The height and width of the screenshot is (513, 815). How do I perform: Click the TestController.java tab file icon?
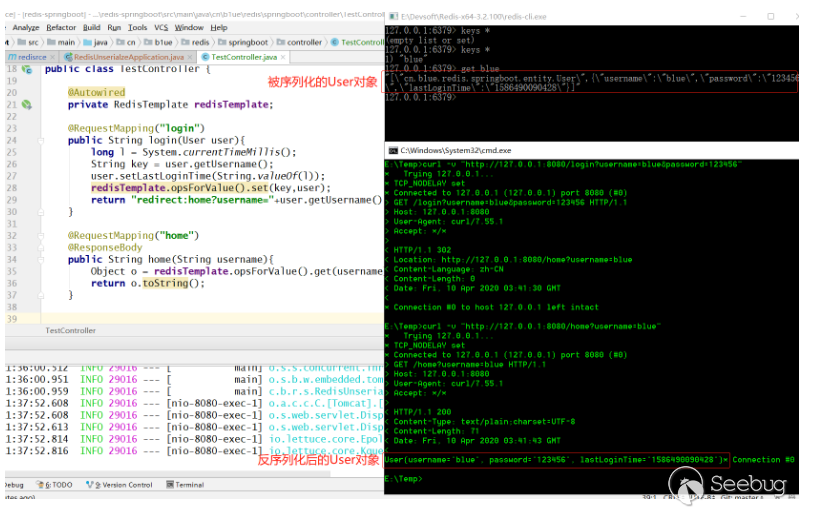pyautogui.click(x=204, y=57)
